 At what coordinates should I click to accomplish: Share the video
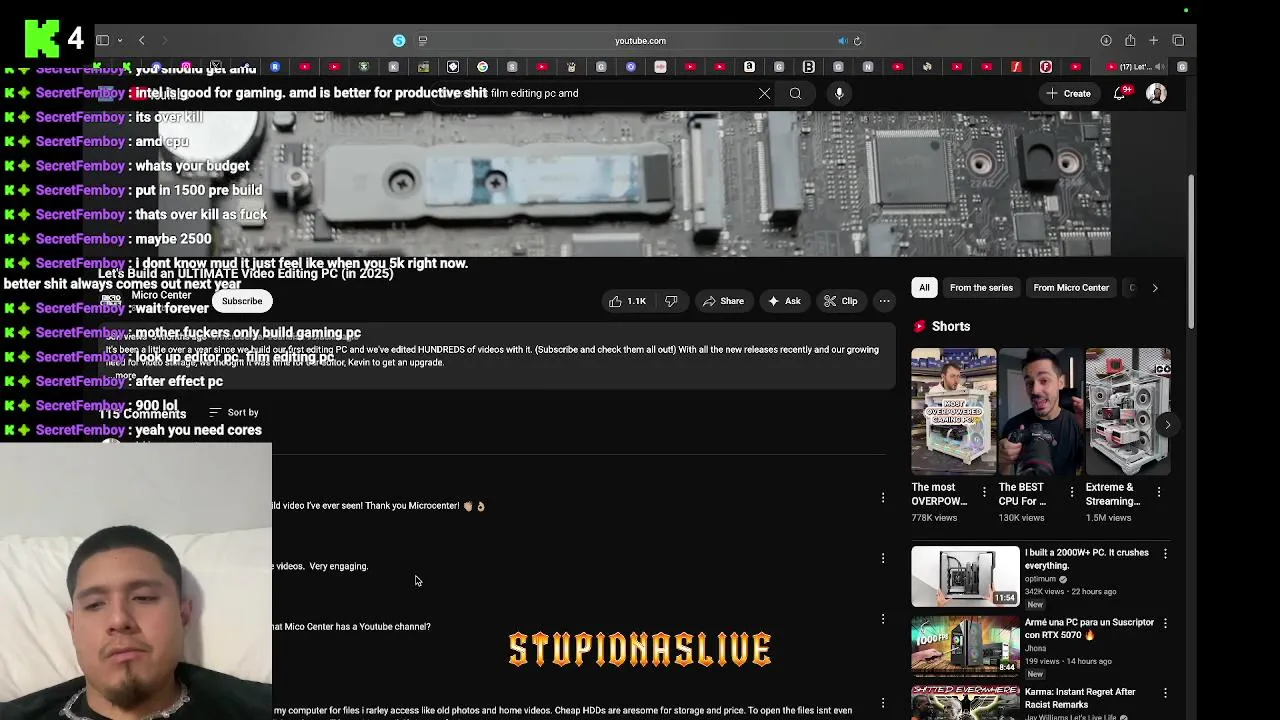[723, 301]
